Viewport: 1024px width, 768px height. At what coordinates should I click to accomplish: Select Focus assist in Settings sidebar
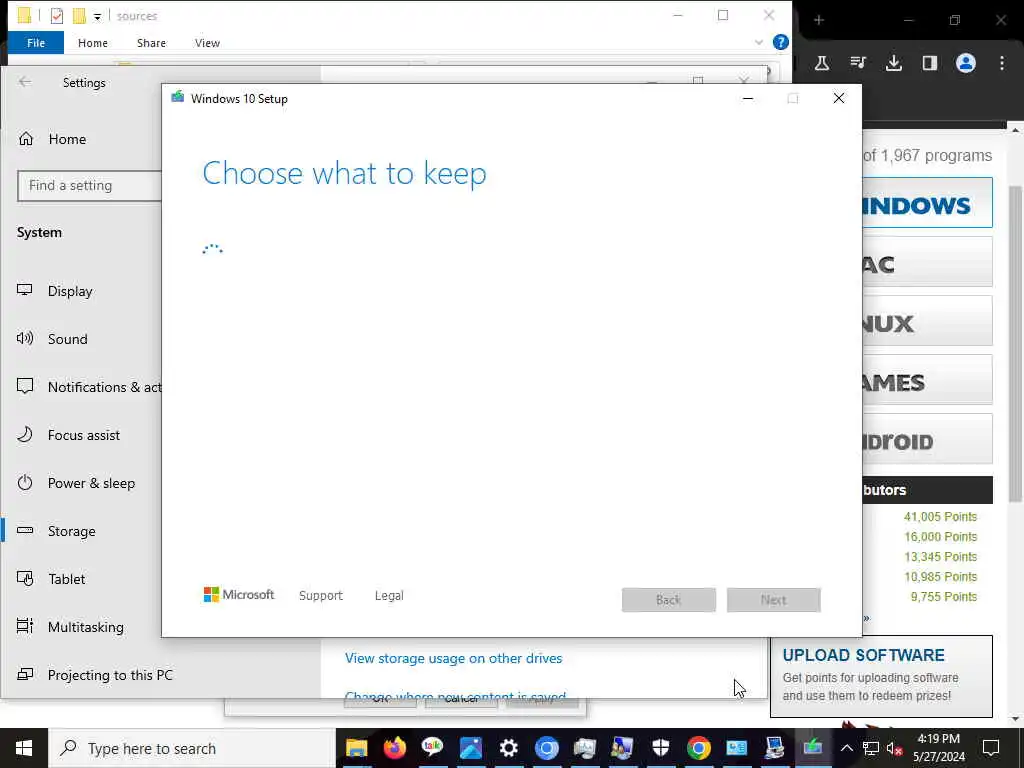69,435
